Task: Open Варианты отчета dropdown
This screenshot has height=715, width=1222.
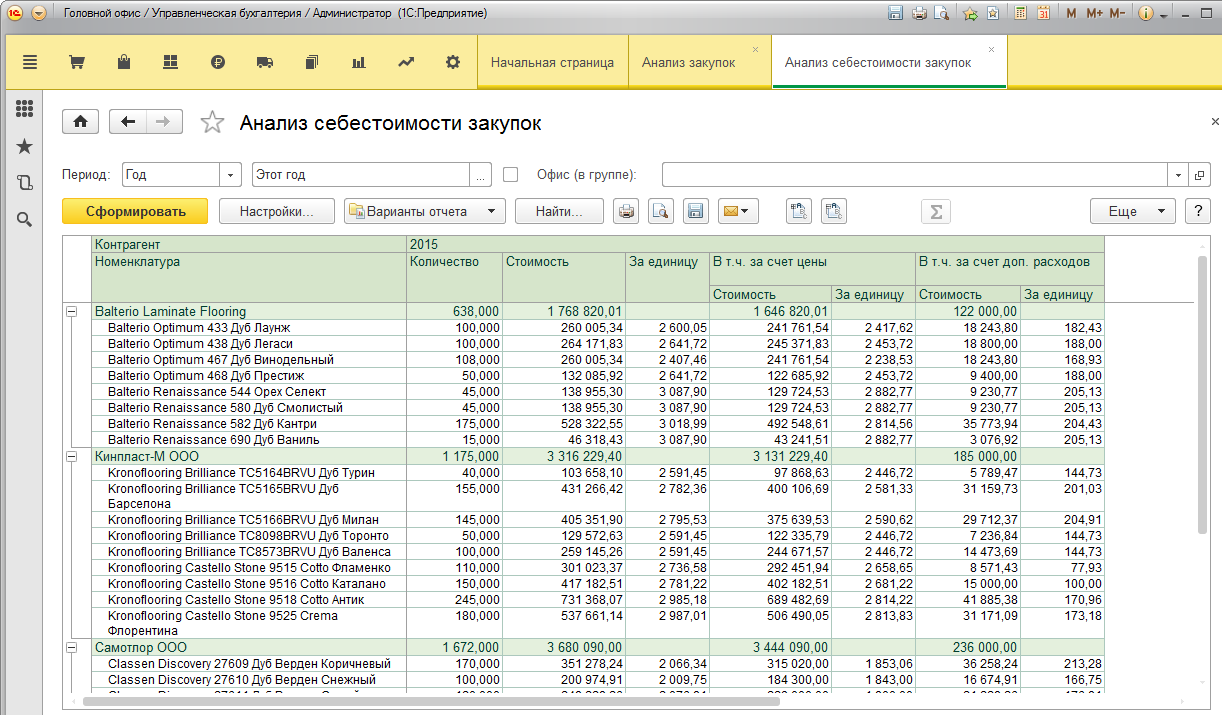Action: pyautogui.click(x=425, y=211)
